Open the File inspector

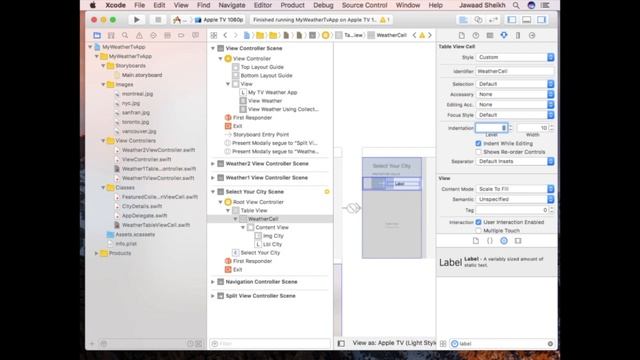462,36
